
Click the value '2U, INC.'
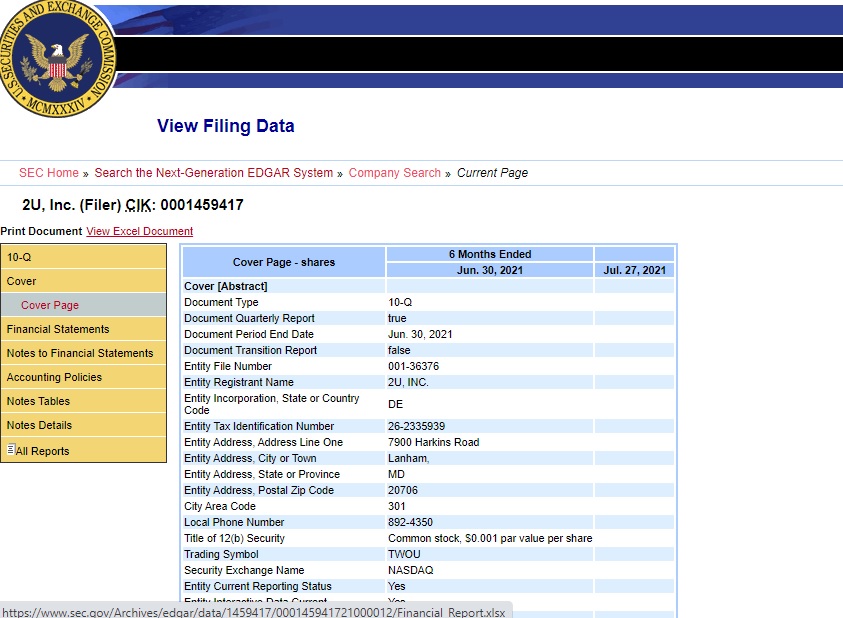(408, 382)
